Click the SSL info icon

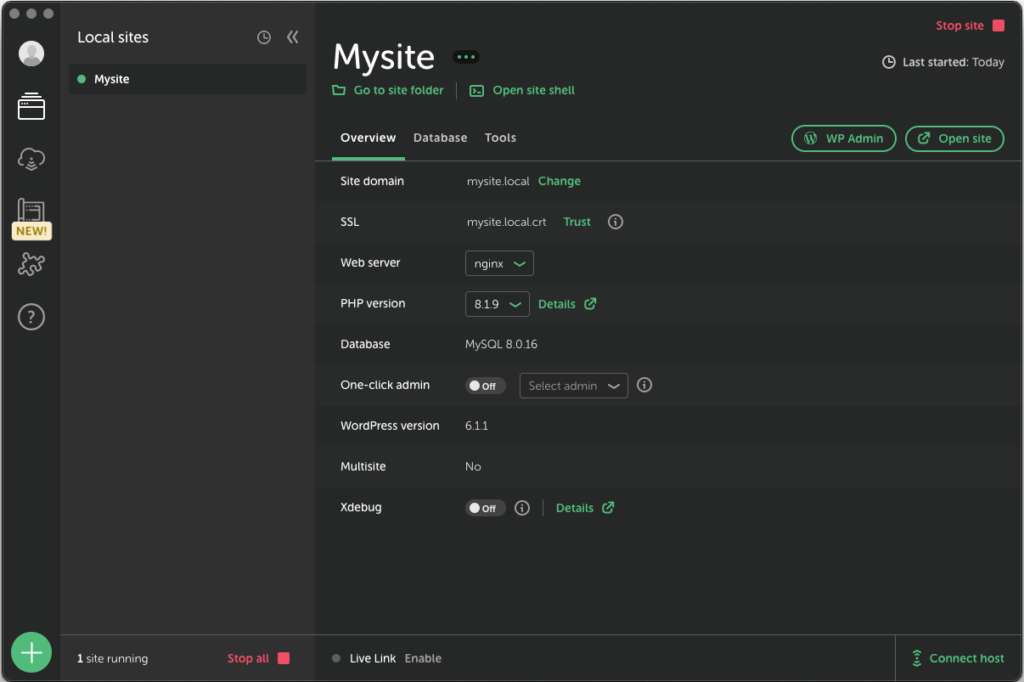(615, 222)
